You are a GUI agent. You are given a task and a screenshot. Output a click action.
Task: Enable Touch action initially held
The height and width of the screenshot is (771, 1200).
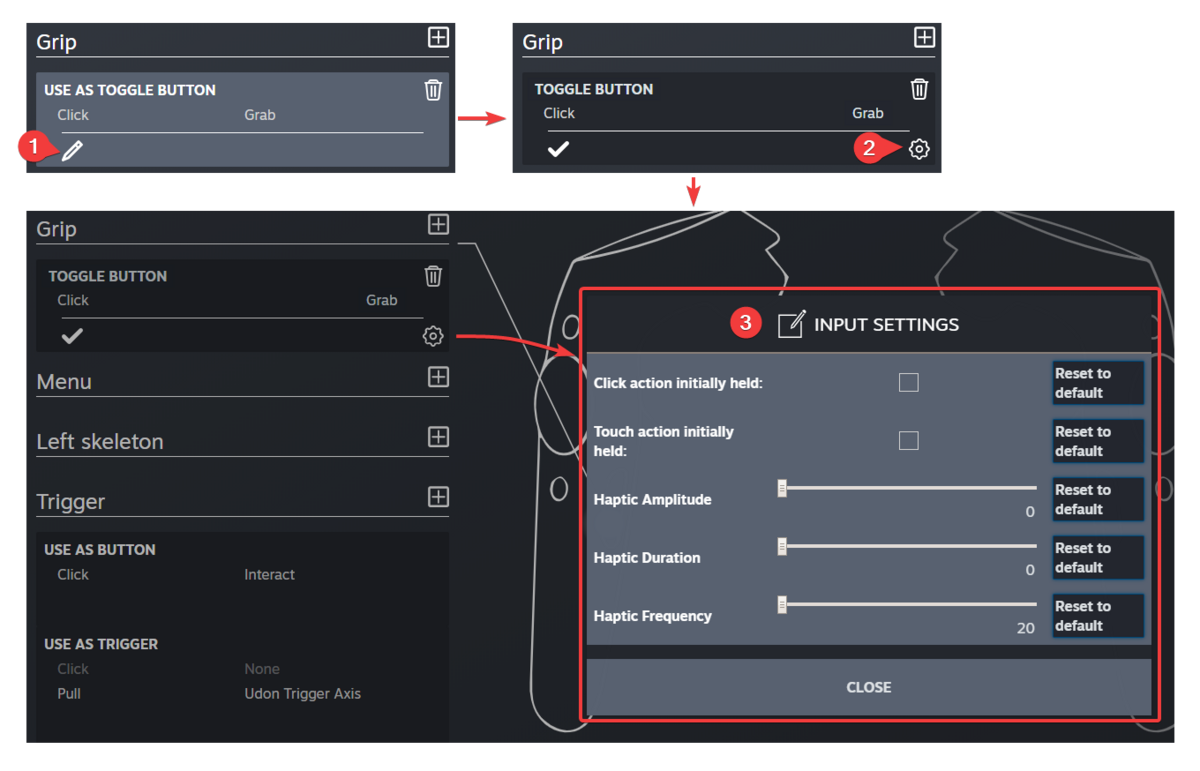point(908,440)
